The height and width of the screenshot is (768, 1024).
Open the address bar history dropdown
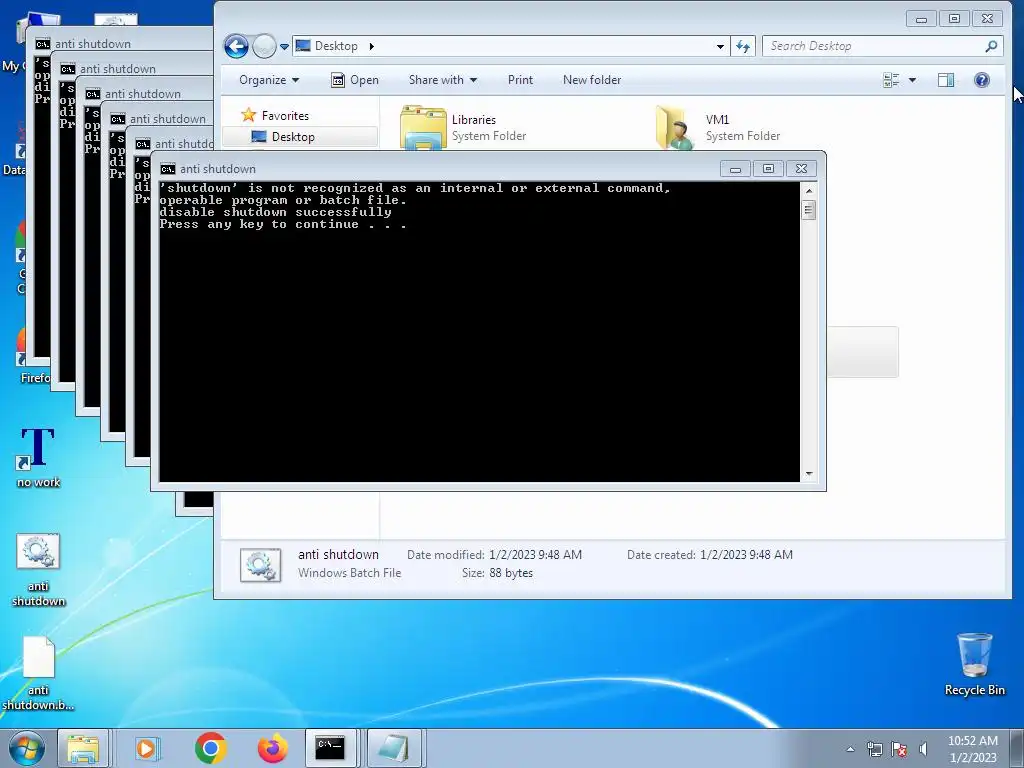tap(720, 46)
